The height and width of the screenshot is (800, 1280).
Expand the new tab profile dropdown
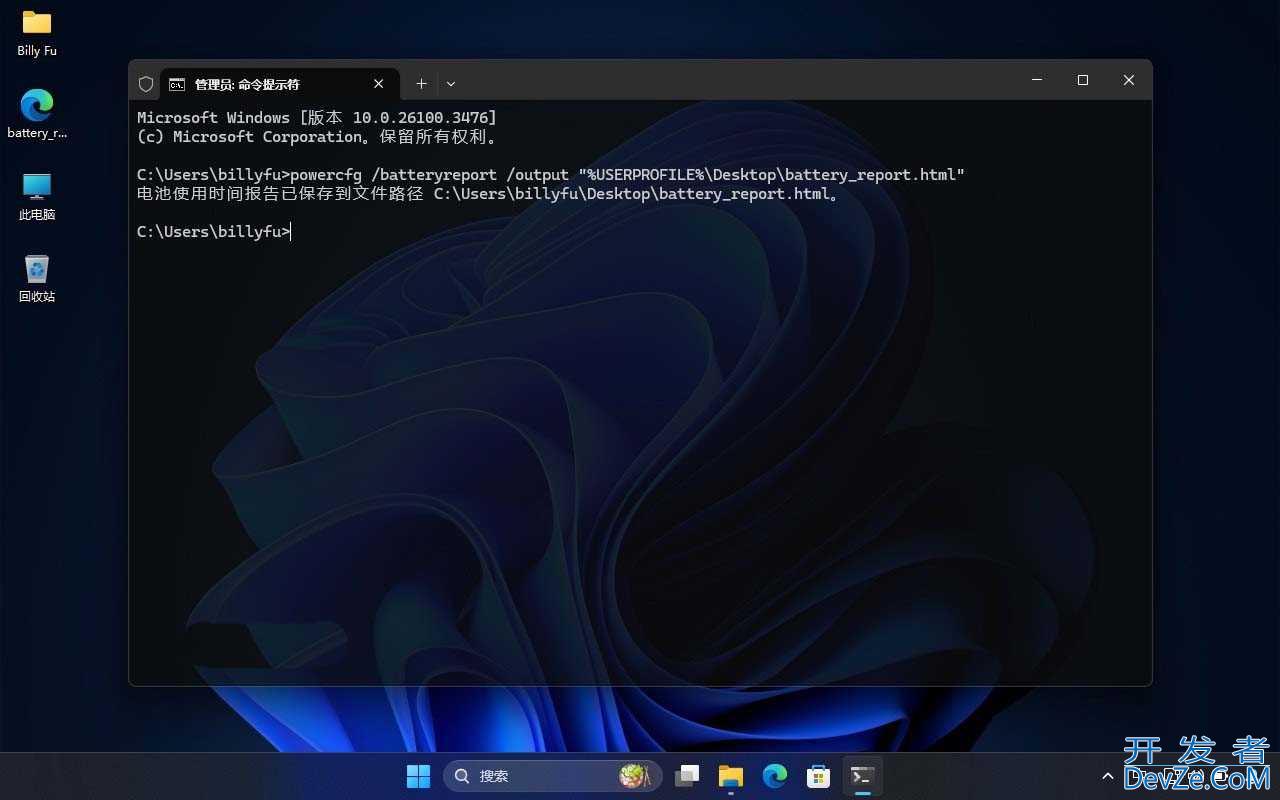point(451,84)
